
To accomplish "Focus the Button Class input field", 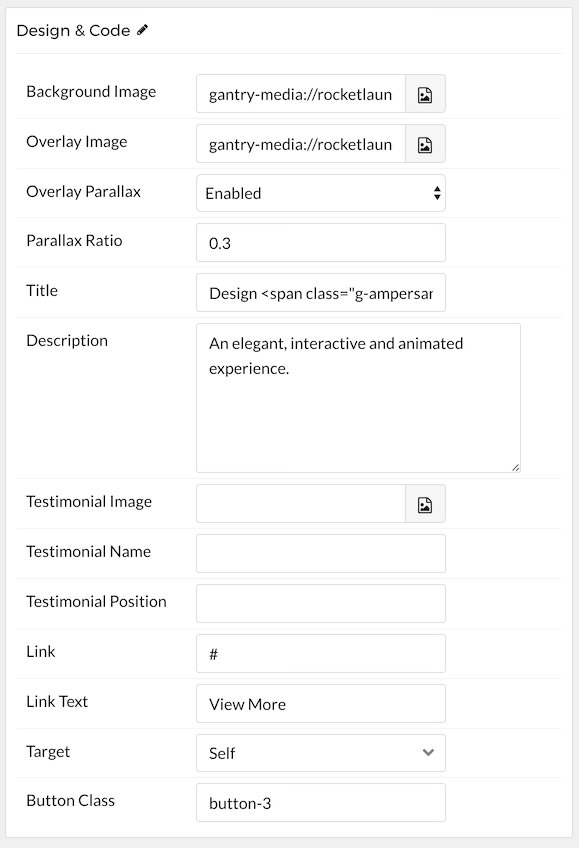I will point(321,803).
